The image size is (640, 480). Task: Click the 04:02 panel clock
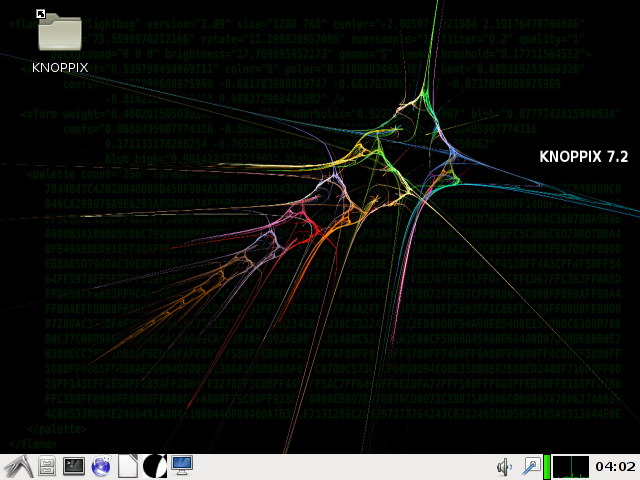(615, 467)
